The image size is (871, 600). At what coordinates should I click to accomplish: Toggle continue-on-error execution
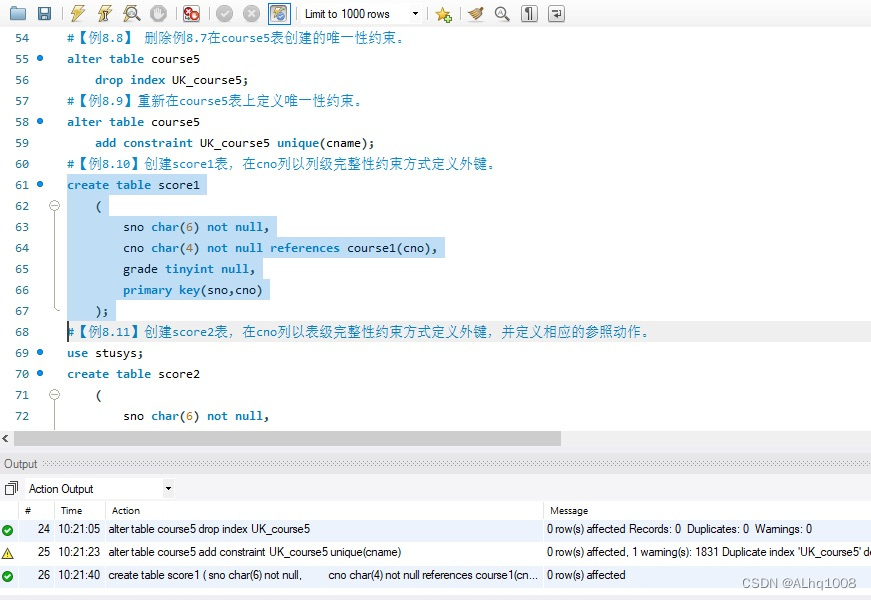(x=191, y=13)
